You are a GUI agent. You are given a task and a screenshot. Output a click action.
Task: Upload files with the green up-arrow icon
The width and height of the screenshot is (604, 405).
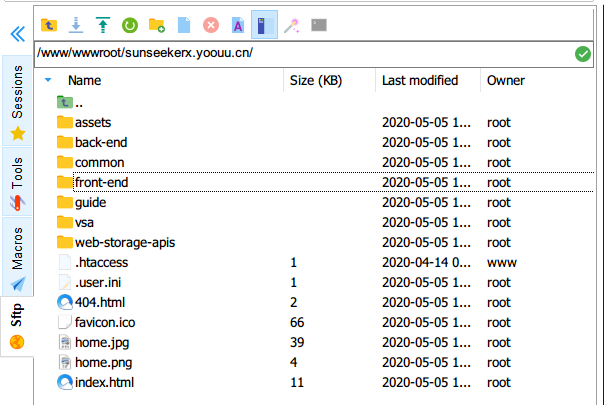102,23
